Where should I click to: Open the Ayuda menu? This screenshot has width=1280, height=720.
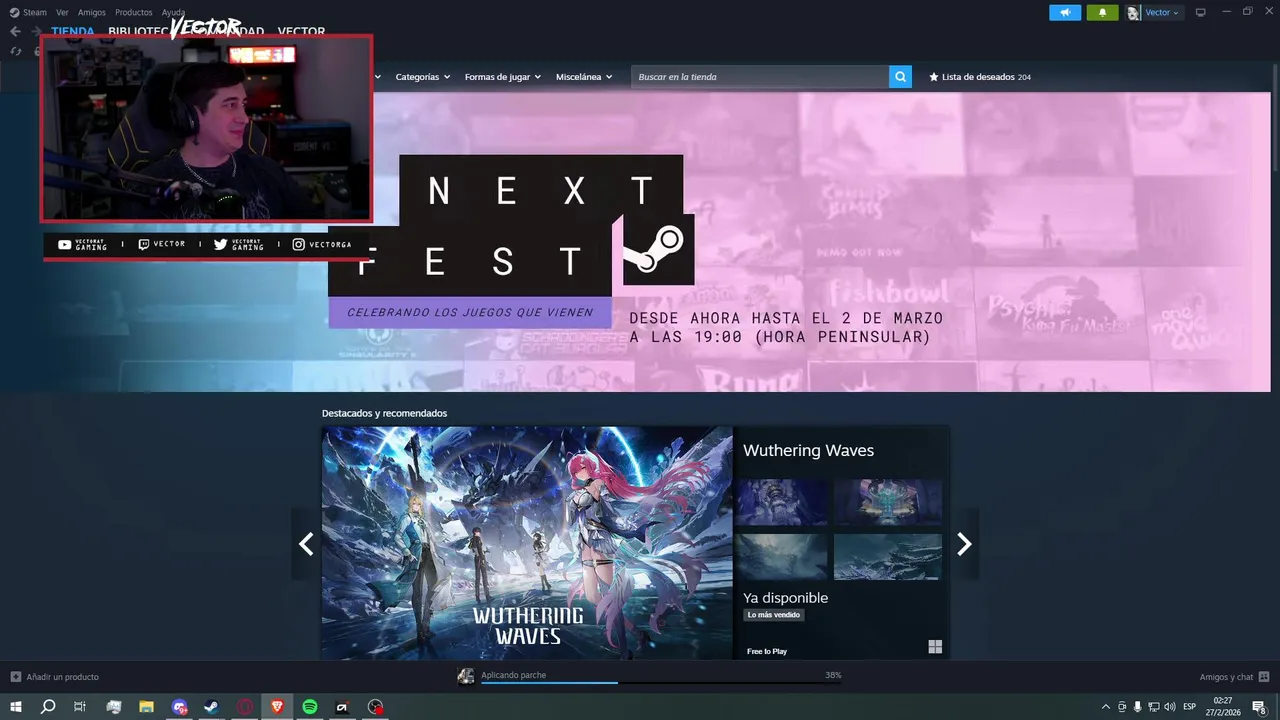coord(173,12)
